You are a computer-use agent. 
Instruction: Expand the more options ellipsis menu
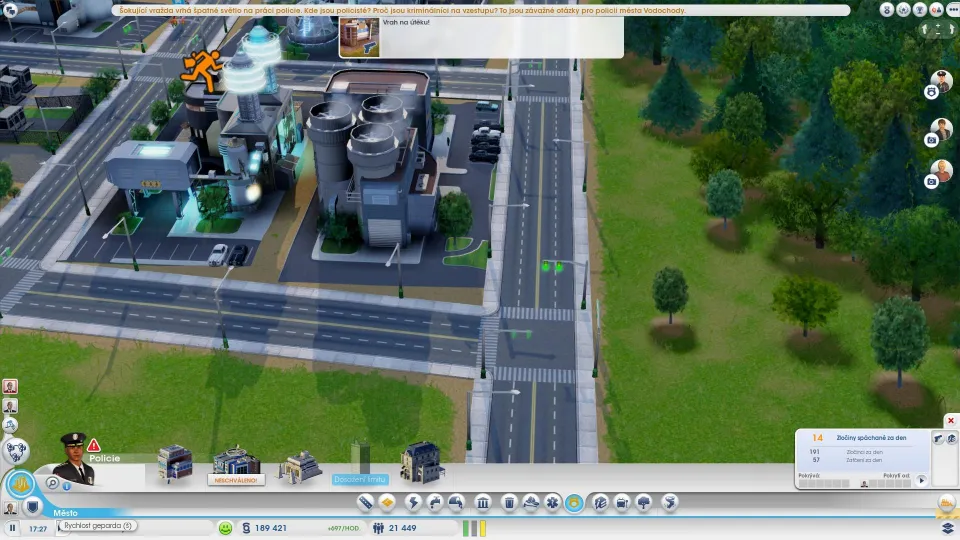(x=953, y=10)
